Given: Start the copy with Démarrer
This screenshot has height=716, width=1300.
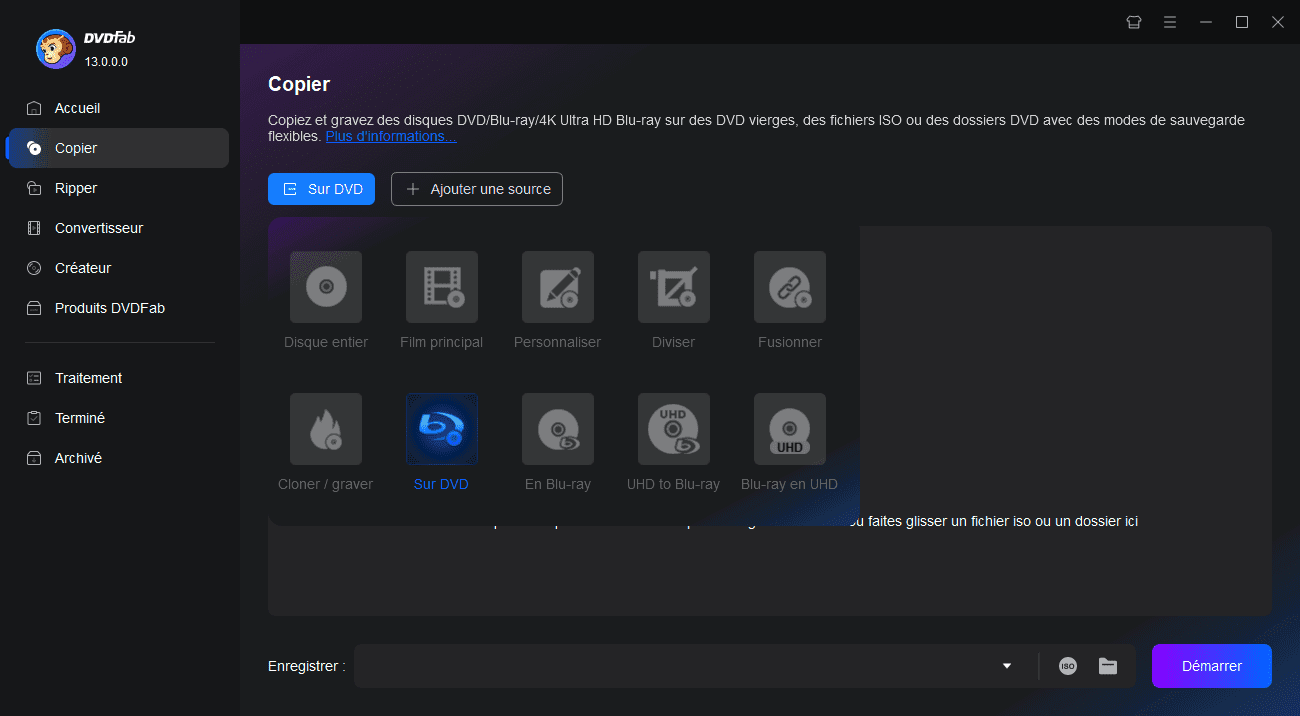Looking at the screenshot, I should coord(1212,666).
